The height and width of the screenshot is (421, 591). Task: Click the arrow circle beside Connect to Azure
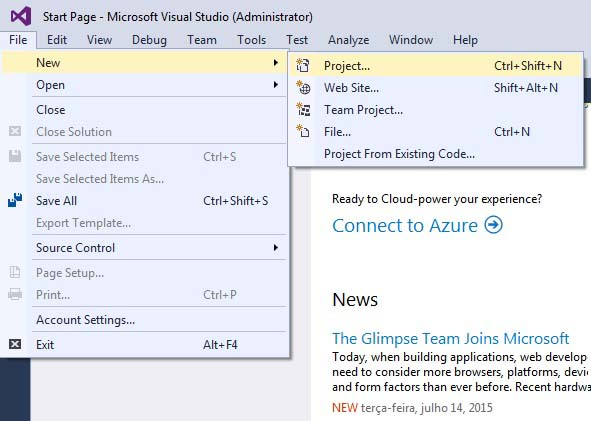coord(493,225)
